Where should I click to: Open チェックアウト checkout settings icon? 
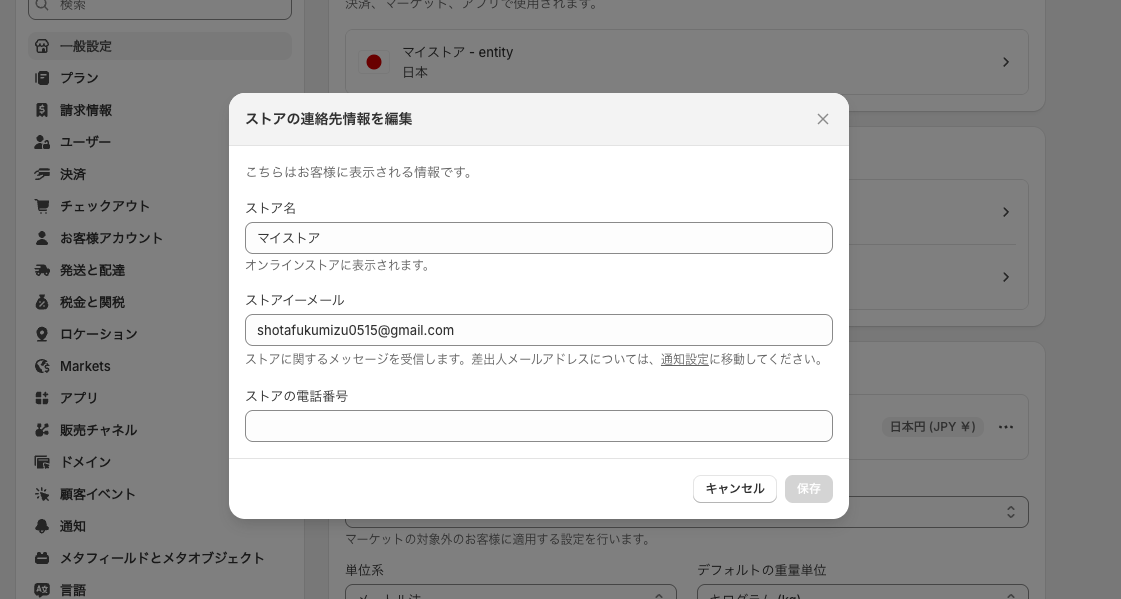42,206
